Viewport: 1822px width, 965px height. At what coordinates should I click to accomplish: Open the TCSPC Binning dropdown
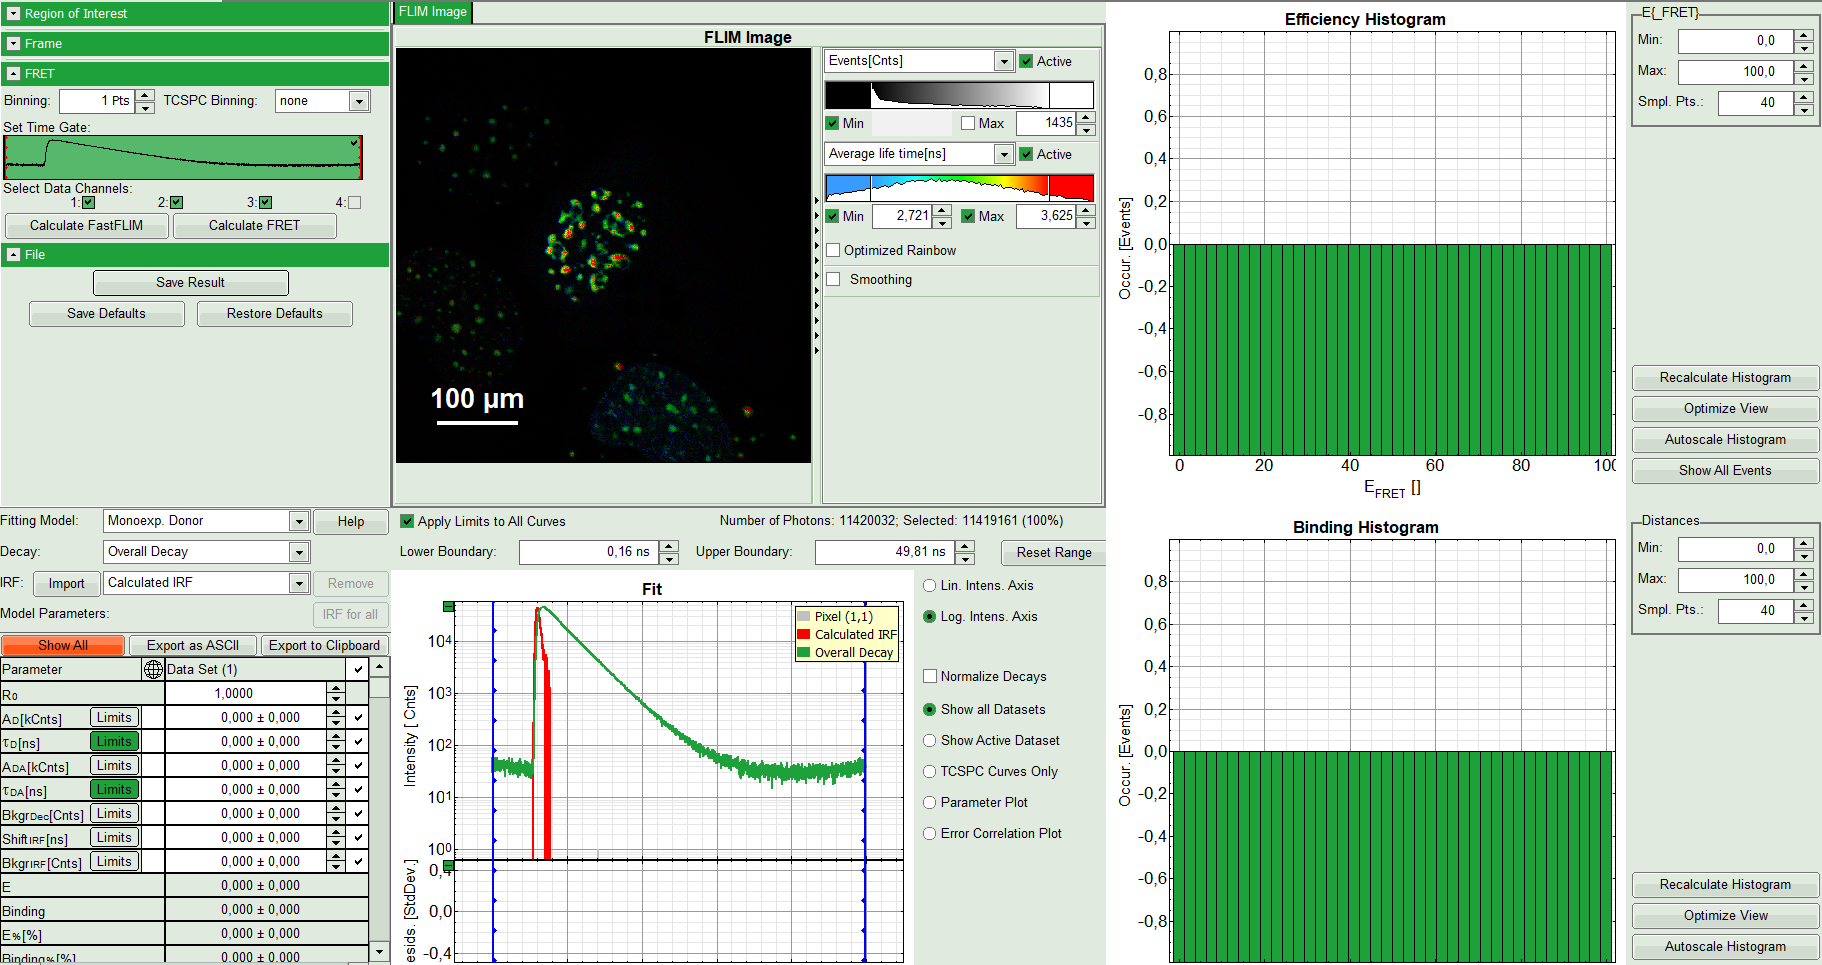click(x=359, y=101)
